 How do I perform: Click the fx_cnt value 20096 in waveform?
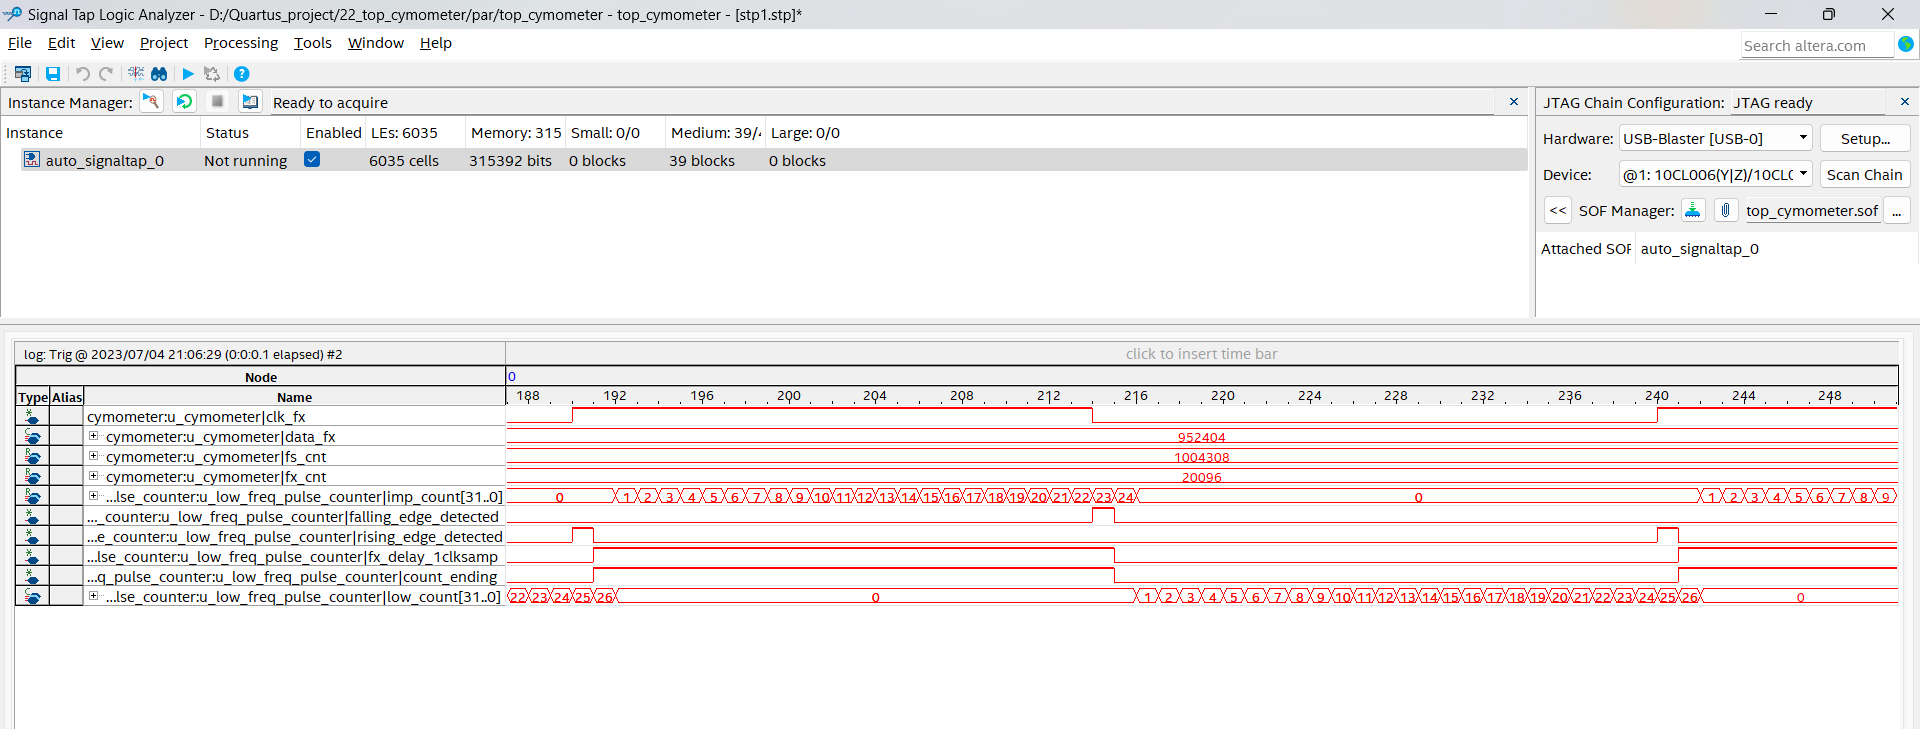[x=1201, y=478]
